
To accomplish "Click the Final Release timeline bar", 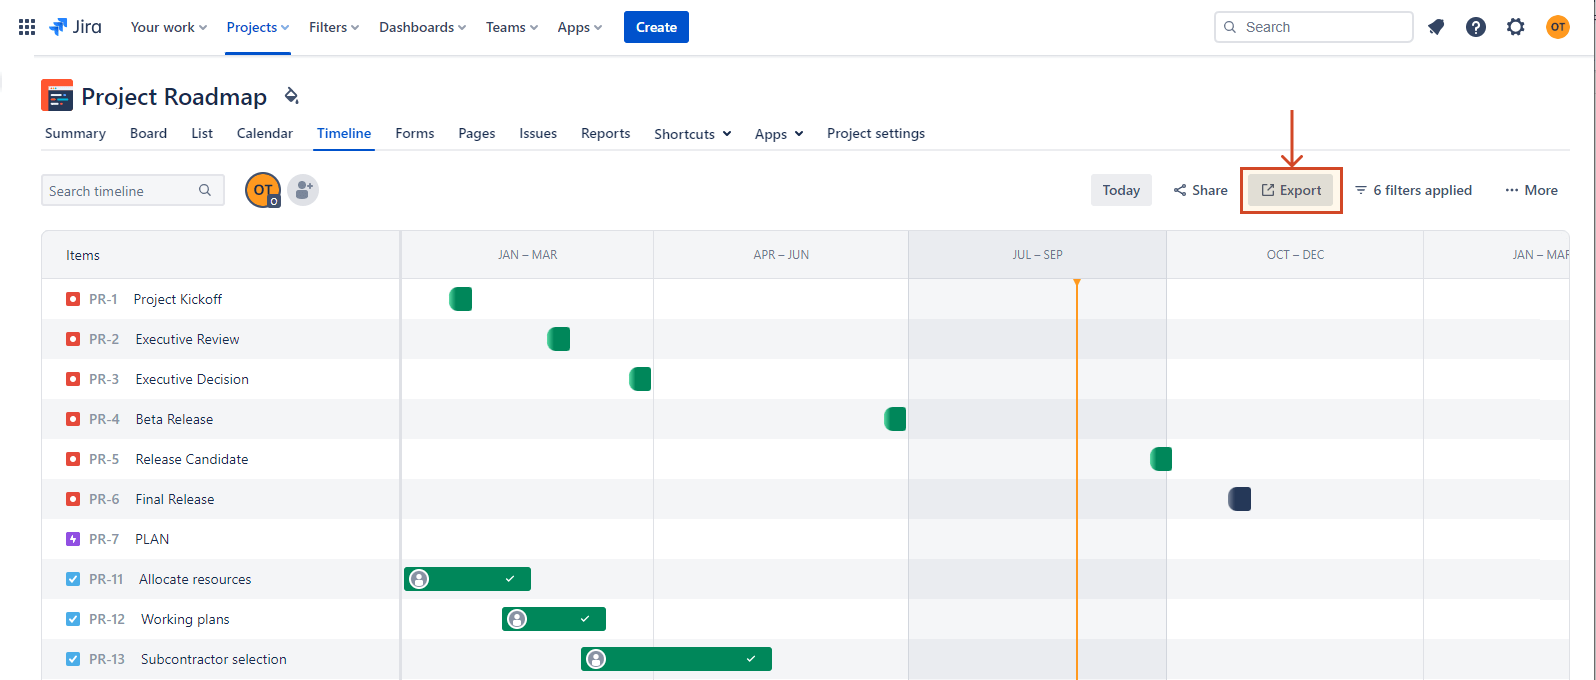I will [1240, 499].
